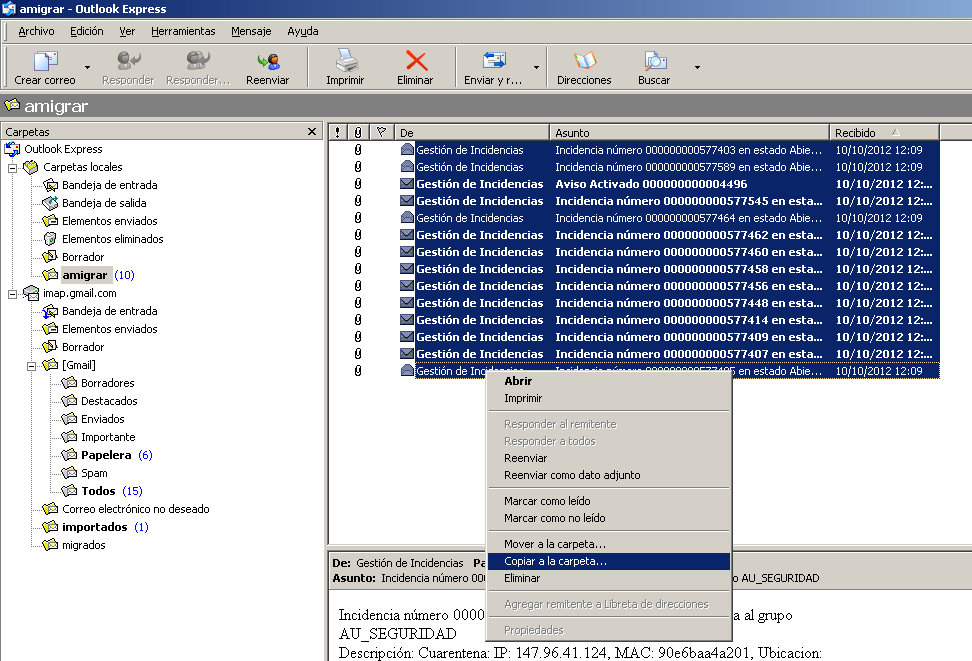Viewport: 972px width, 661px height.
Task: Choose Mover a la carpeta...
Action: pos(608,544)
